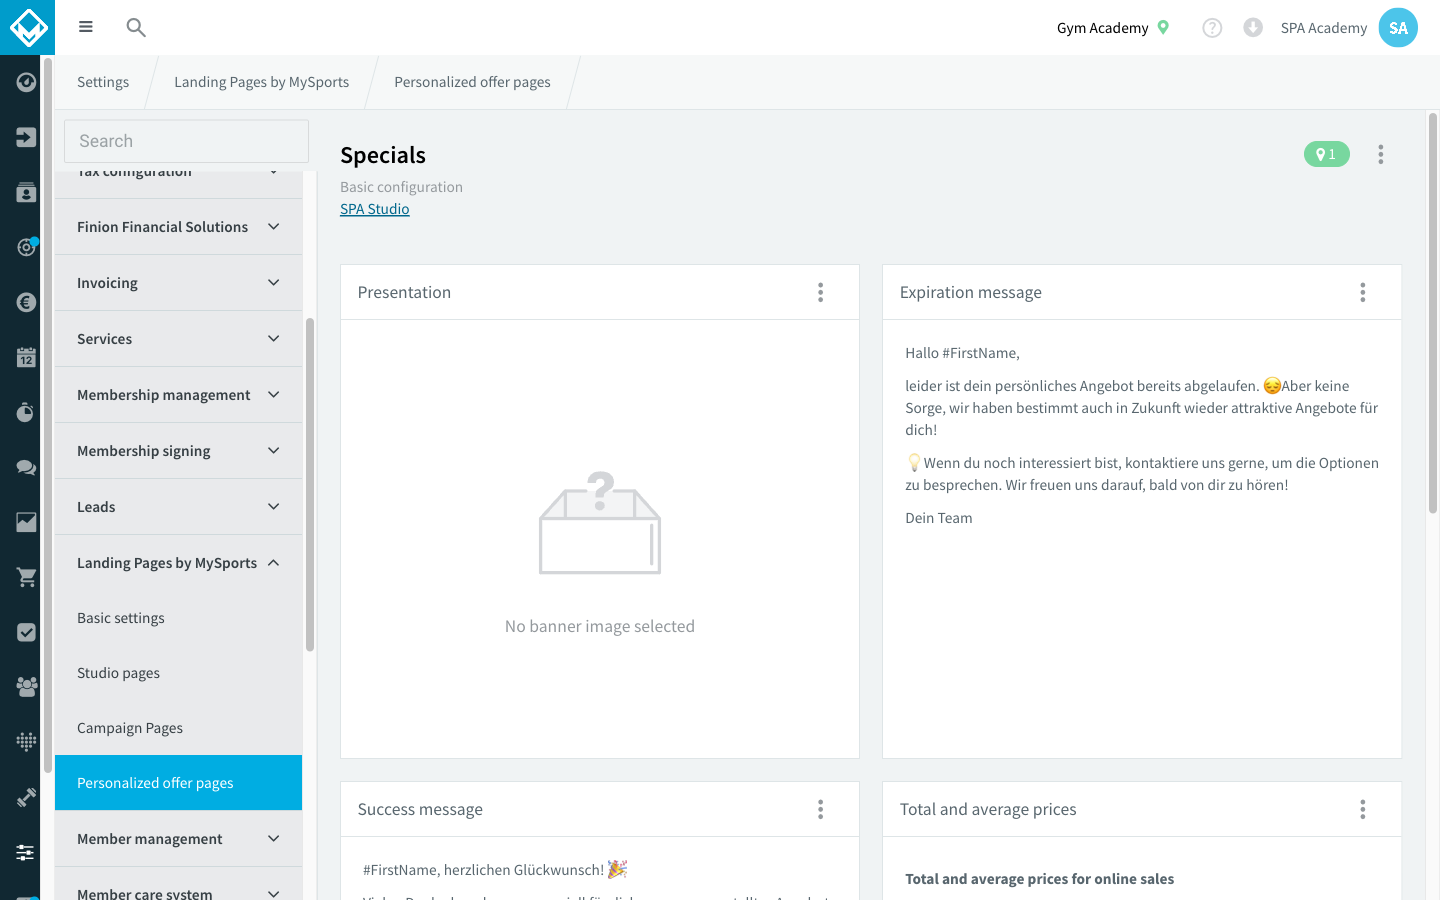
Task: Open the check-in arrow icon in the left rail
Action: pos(26,137)
